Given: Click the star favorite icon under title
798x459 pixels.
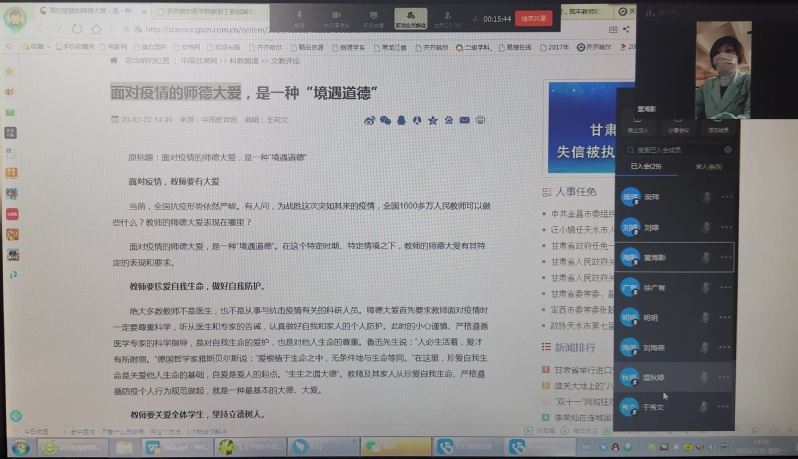Looking at the screenshot, I should tap(433, 120).
